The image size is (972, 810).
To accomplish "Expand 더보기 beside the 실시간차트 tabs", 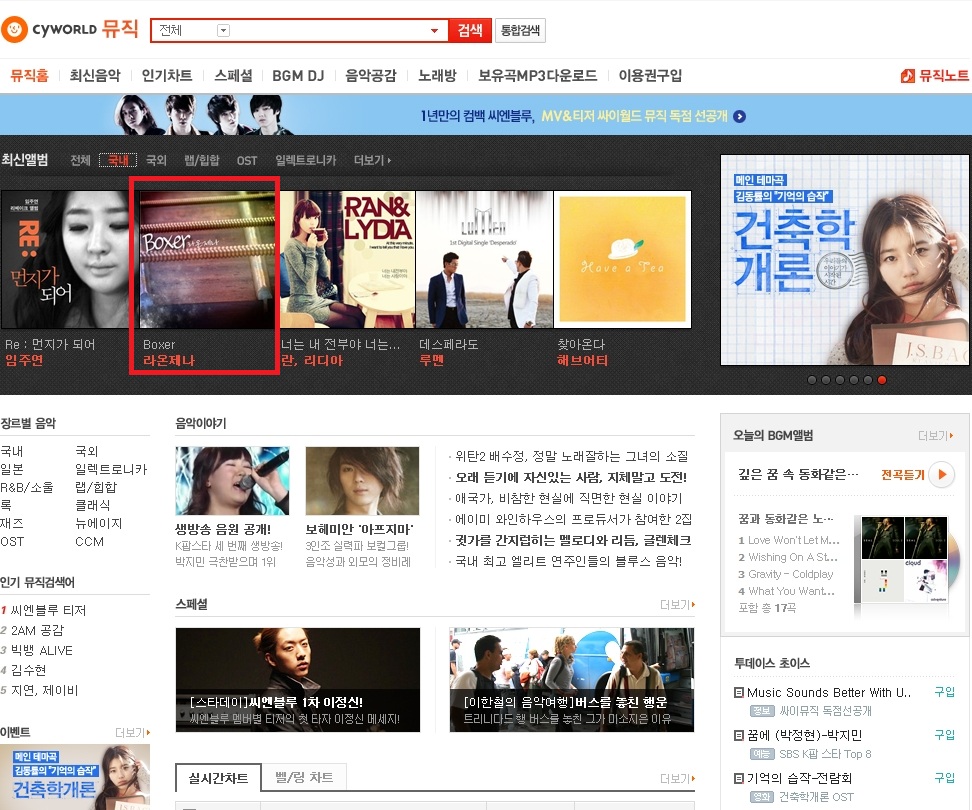I will point(677,778).
